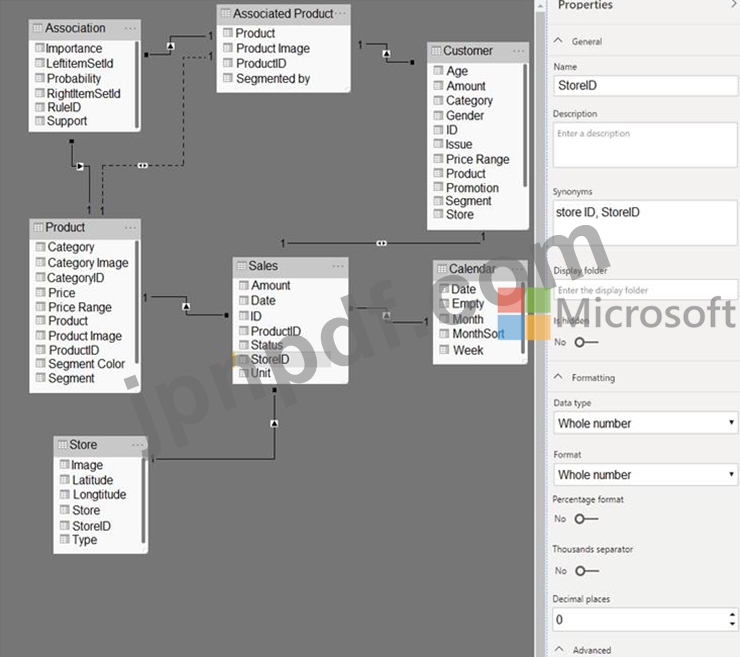740x657 pixels.
Task: Click the Store table header icon
Action: [x=62, y=445]
